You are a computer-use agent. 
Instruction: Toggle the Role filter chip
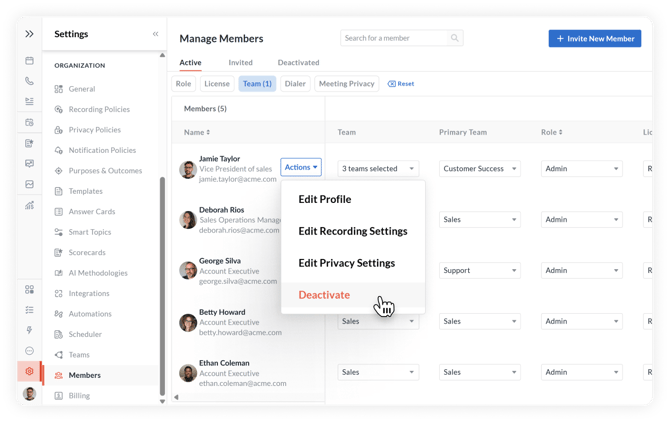point(183,84)
